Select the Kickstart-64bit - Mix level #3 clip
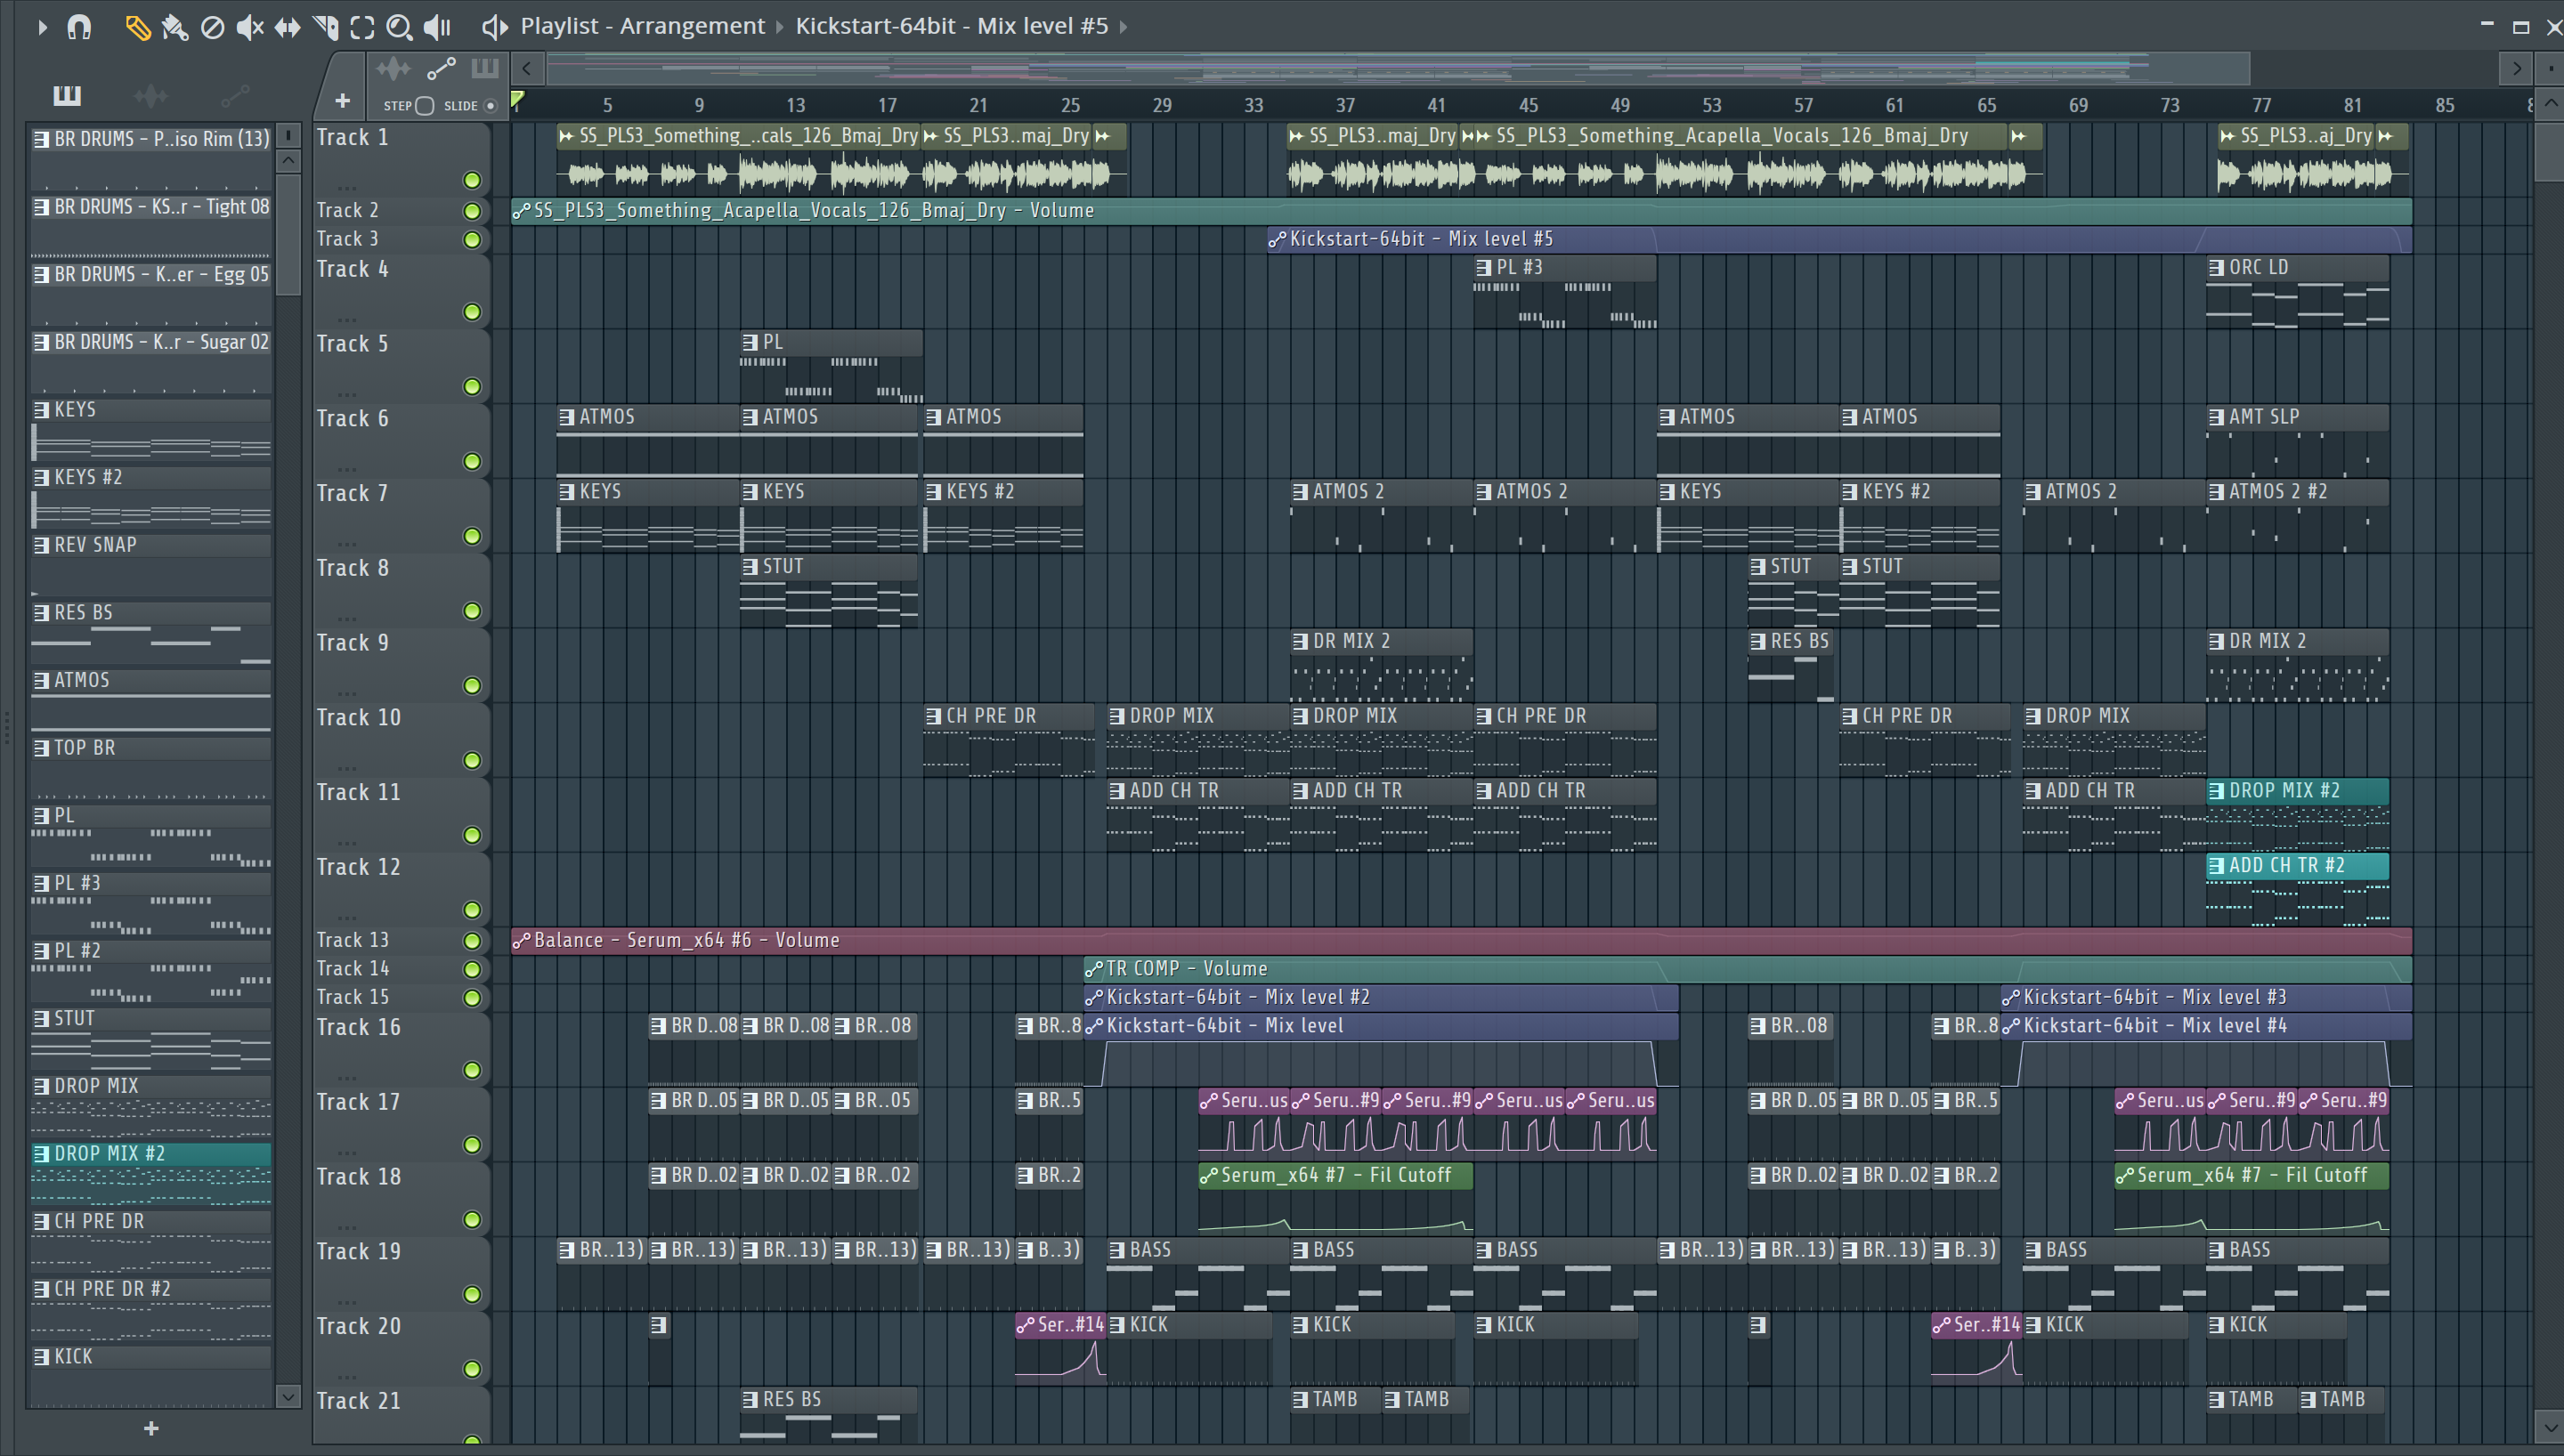Image resolution: width=2564 pixels, height=1456 pixels. [x=2206, y=997]
